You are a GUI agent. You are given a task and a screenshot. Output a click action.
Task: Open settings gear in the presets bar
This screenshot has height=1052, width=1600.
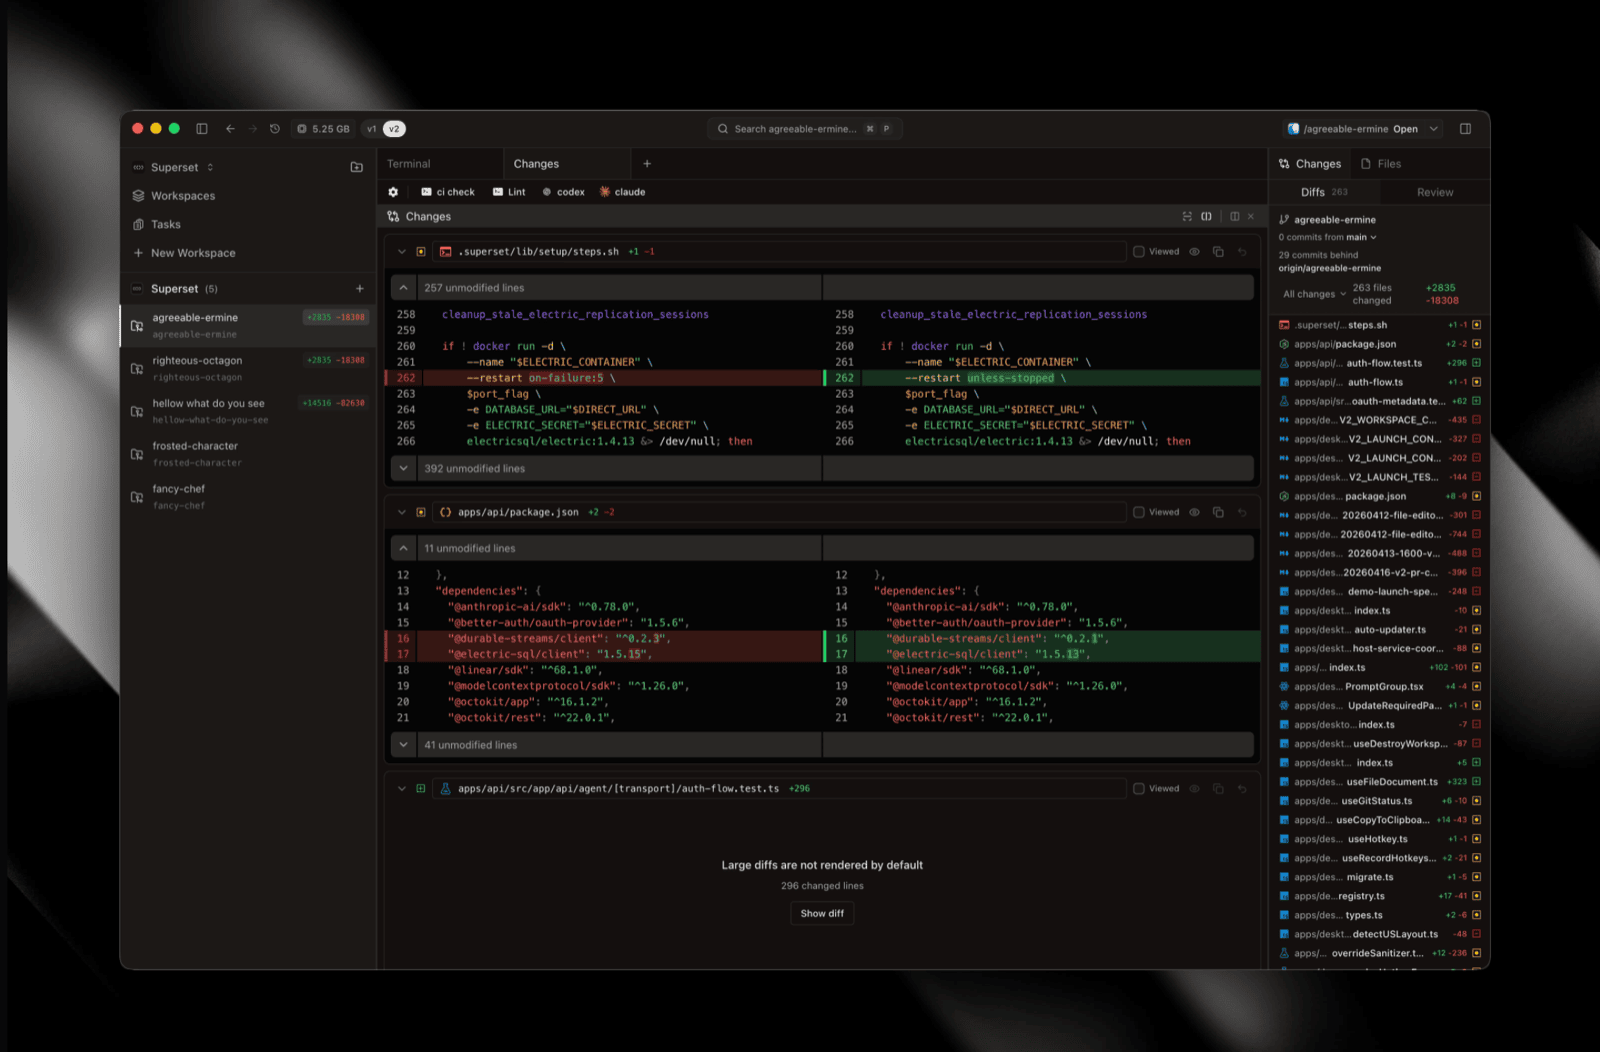pos(393,192)
